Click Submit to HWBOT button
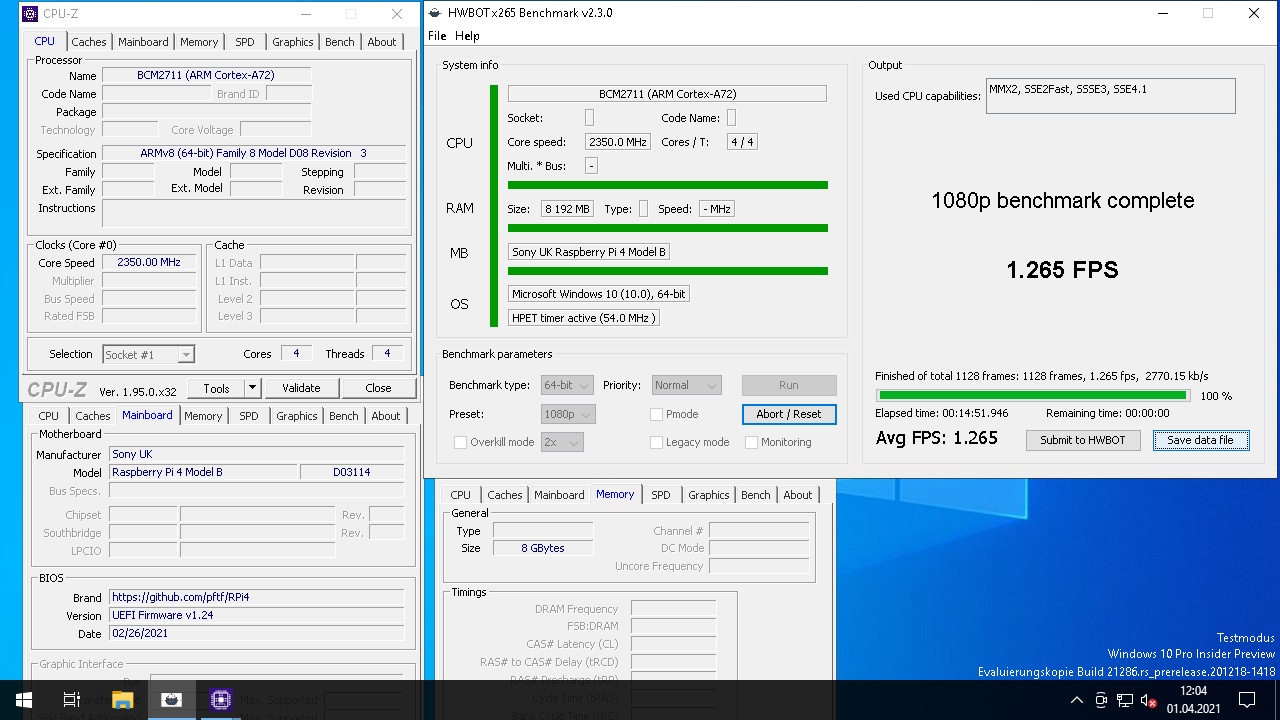This screenshot has width=1280, height=720. [1083, 440]
